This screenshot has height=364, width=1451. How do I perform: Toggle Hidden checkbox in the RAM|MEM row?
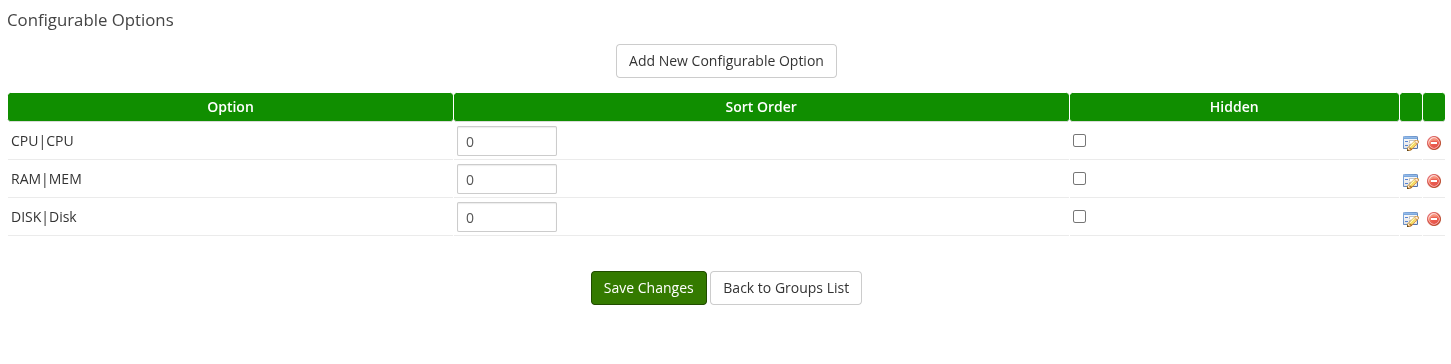(x=1079, y=179)
